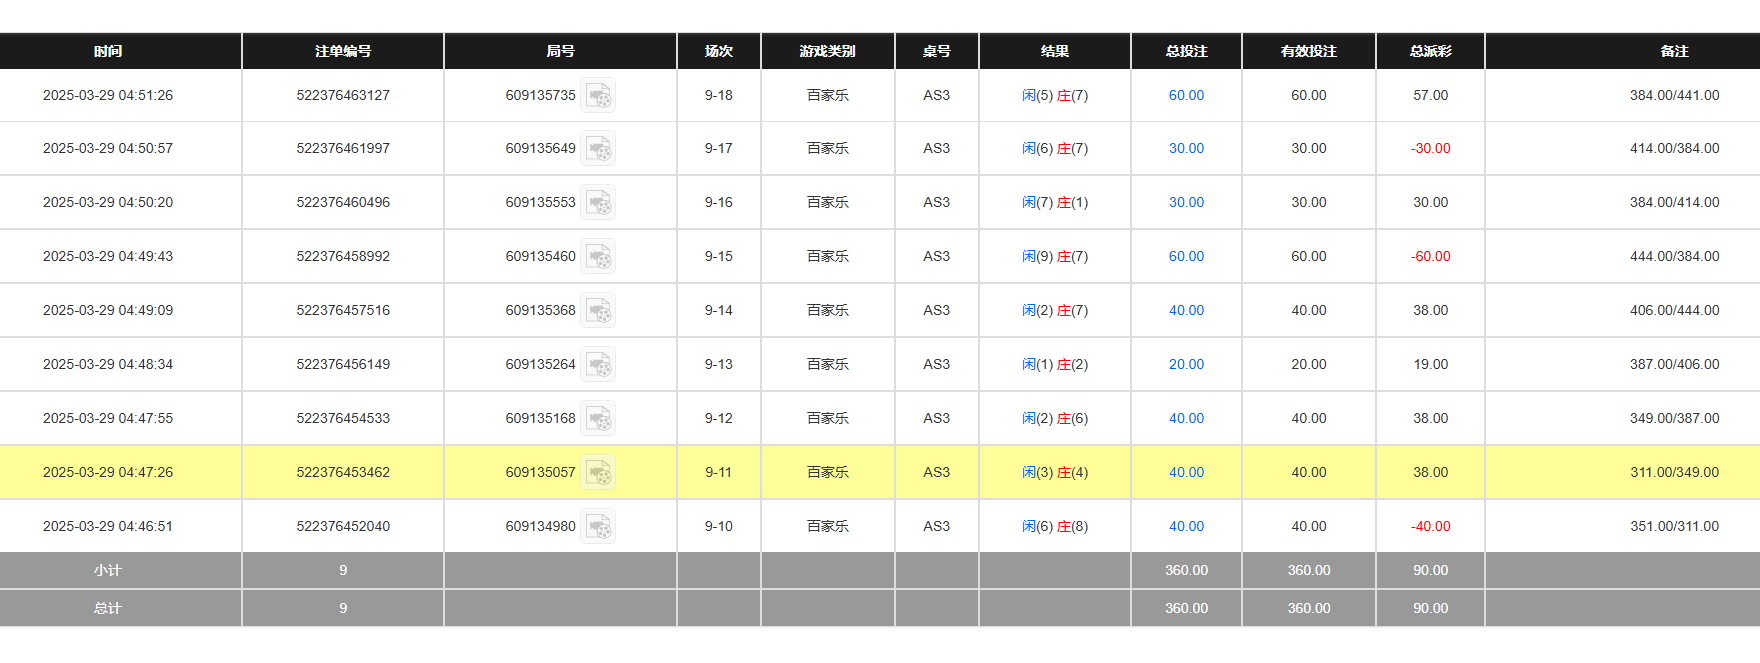Open video replay for round 609135264
Screen dimensions: 1760x663
click(x=598, y=364)
